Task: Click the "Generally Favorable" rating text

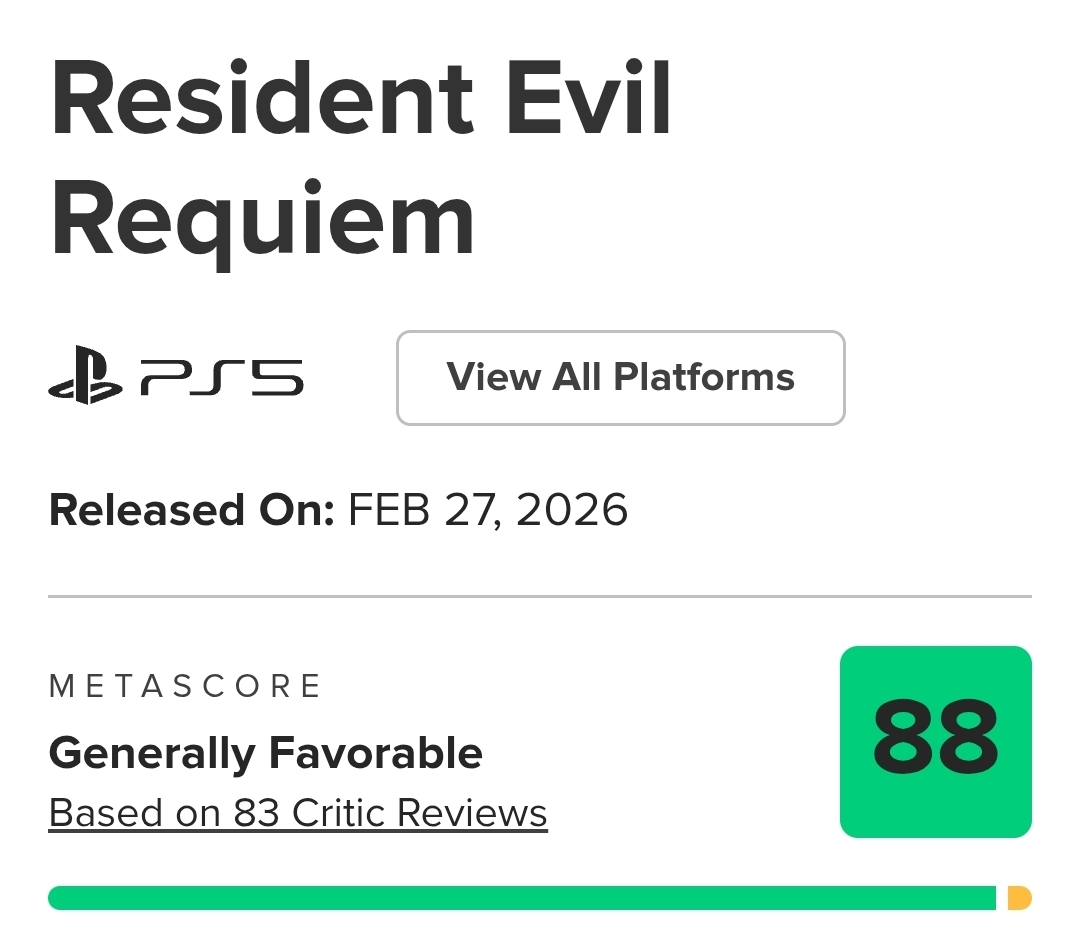Action: (x=265, y=752)
